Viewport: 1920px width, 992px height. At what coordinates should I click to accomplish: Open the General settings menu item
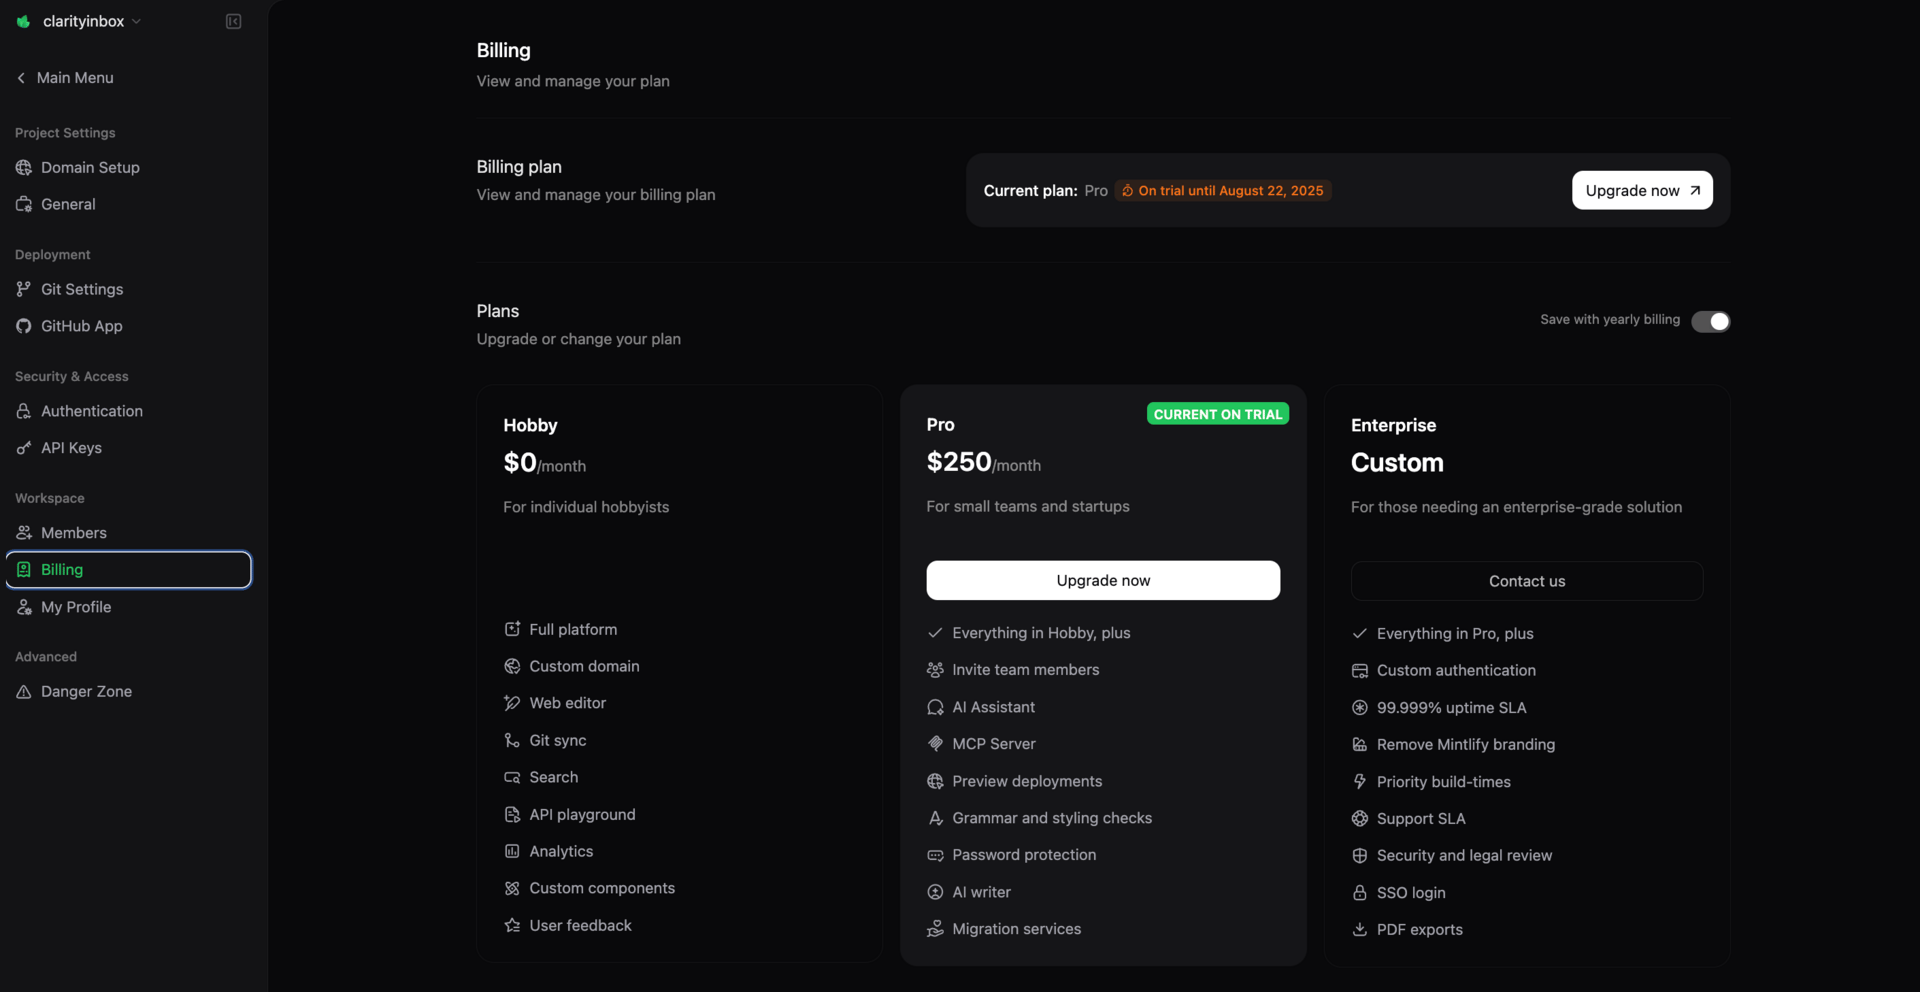[68, 204]
